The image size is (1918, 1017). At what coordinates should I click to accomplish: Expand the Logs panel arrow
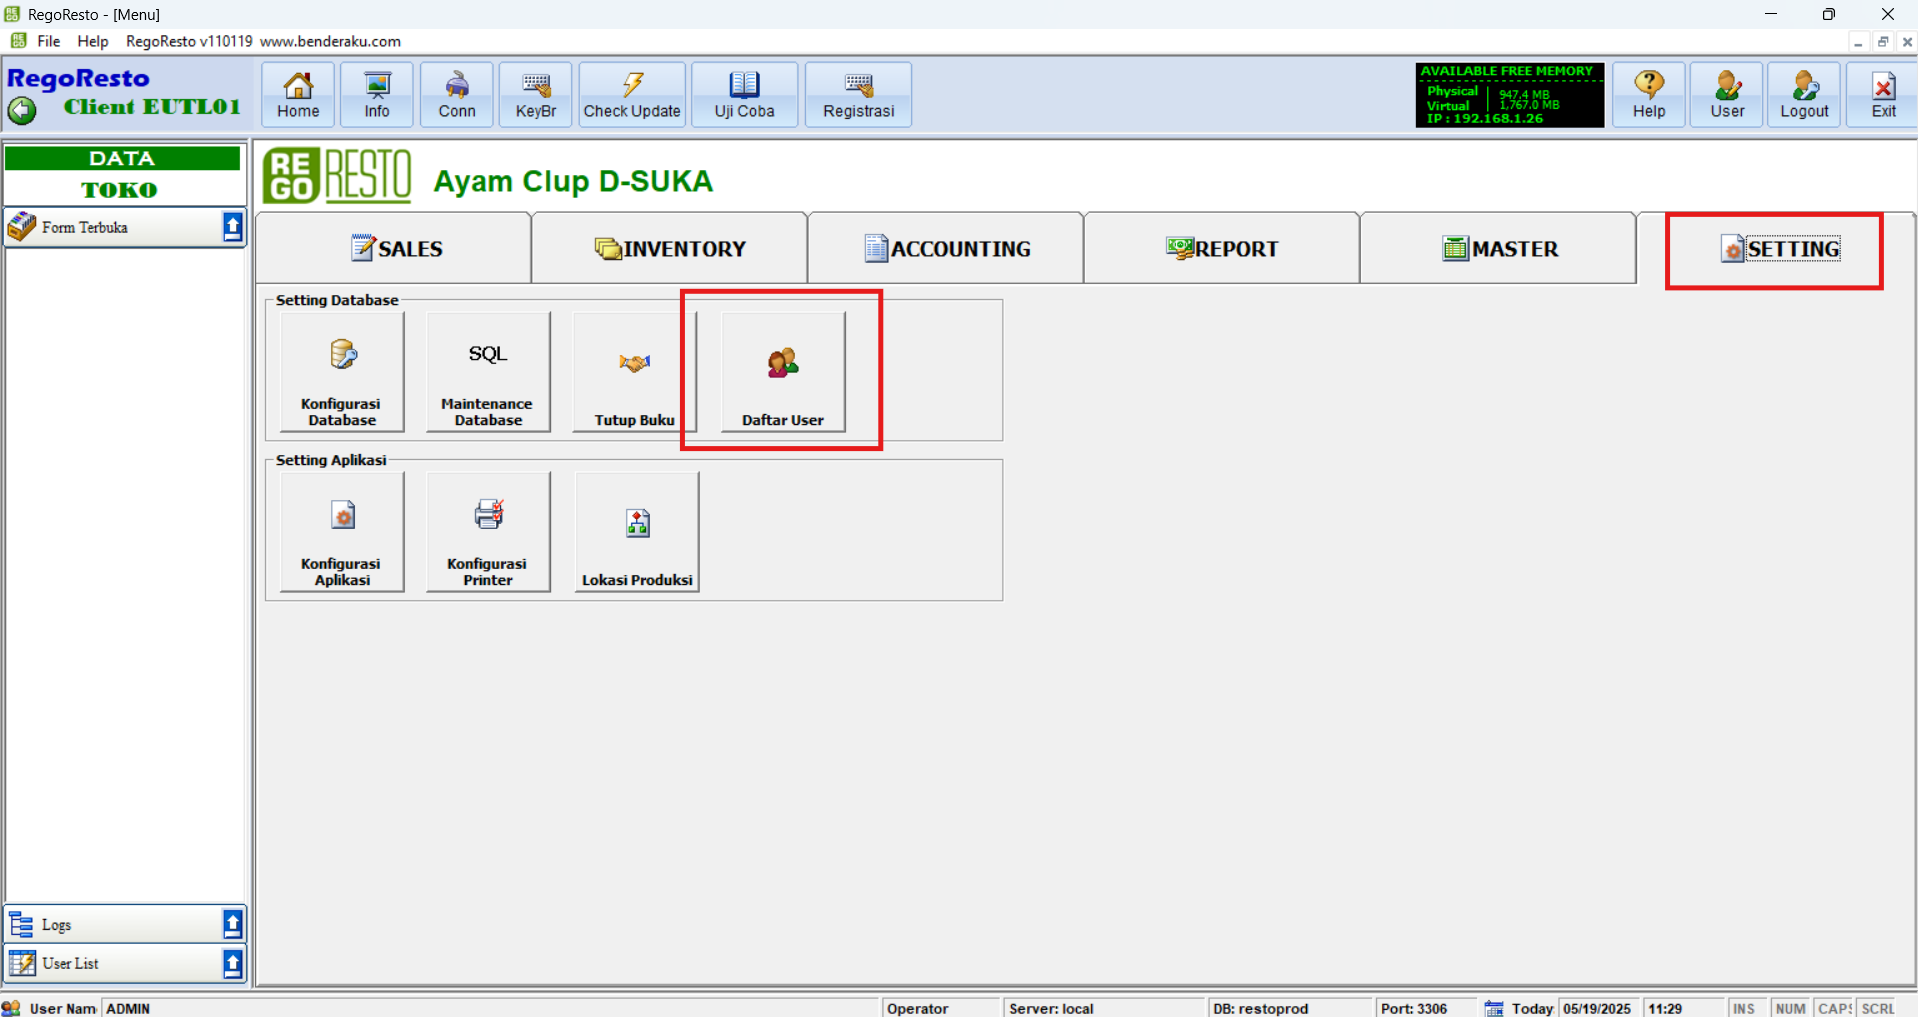232,924
